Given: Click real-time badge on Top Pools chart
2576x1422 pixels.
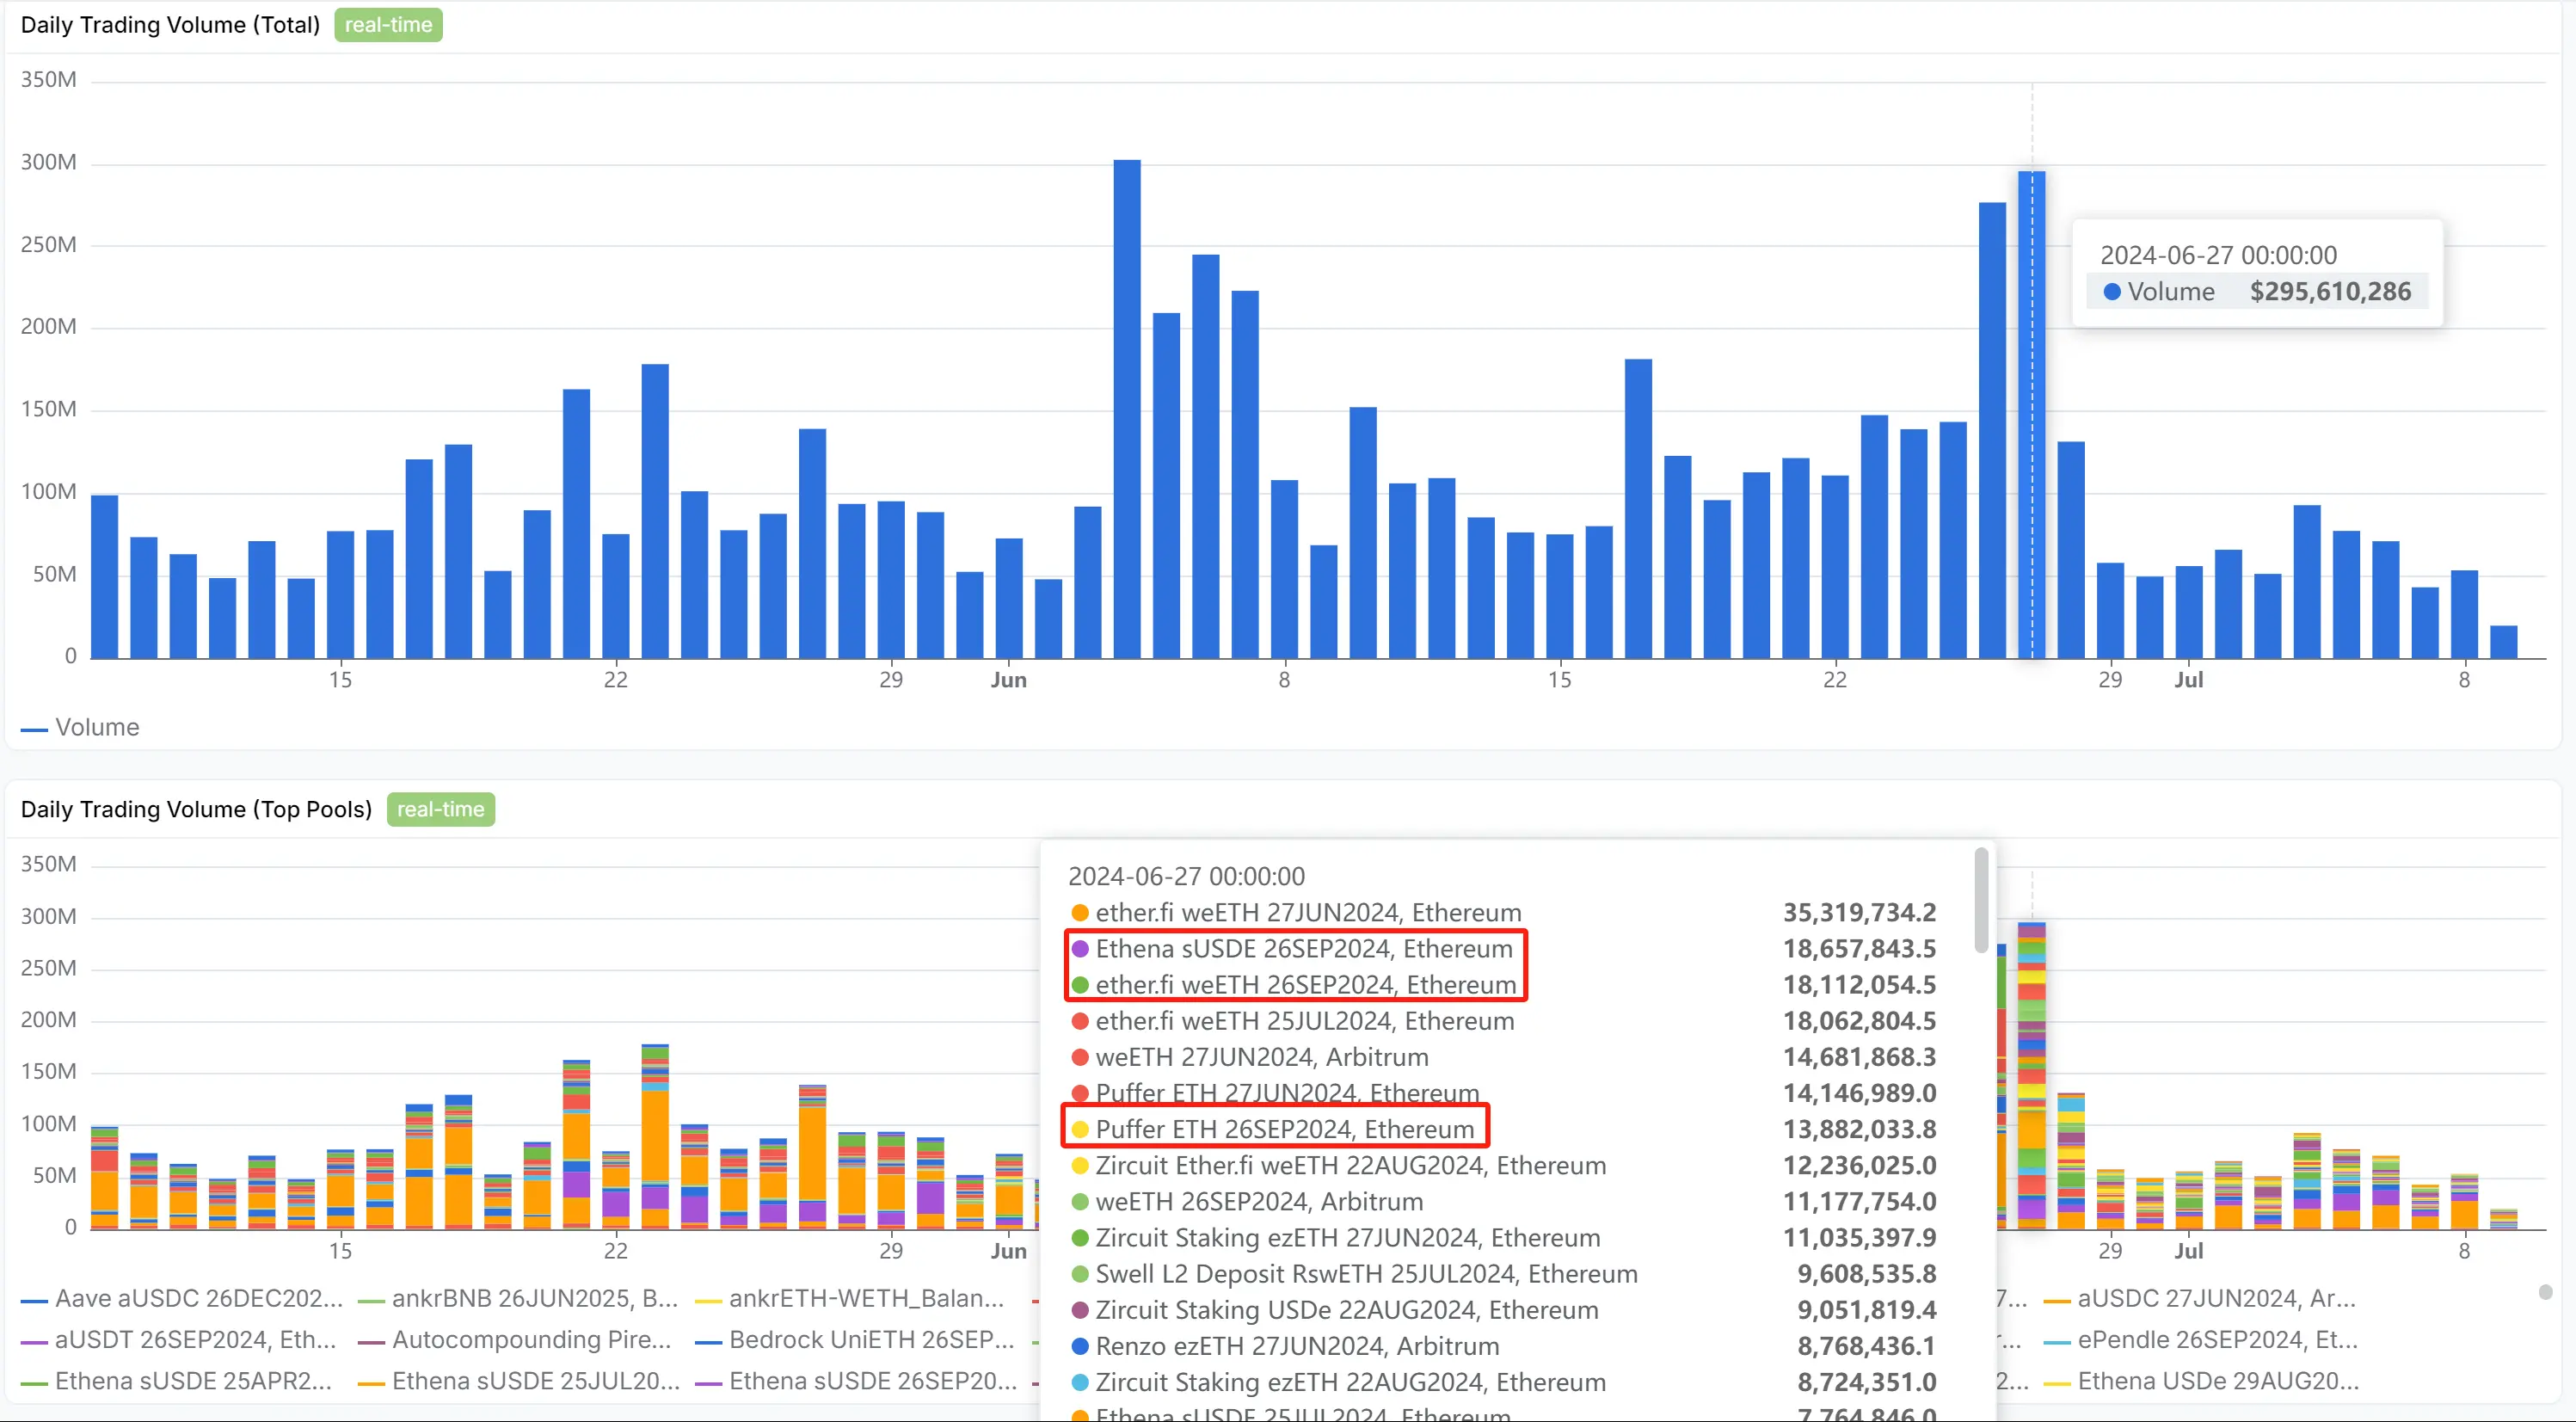Looking at the screenshot, I should pos(440,810).
